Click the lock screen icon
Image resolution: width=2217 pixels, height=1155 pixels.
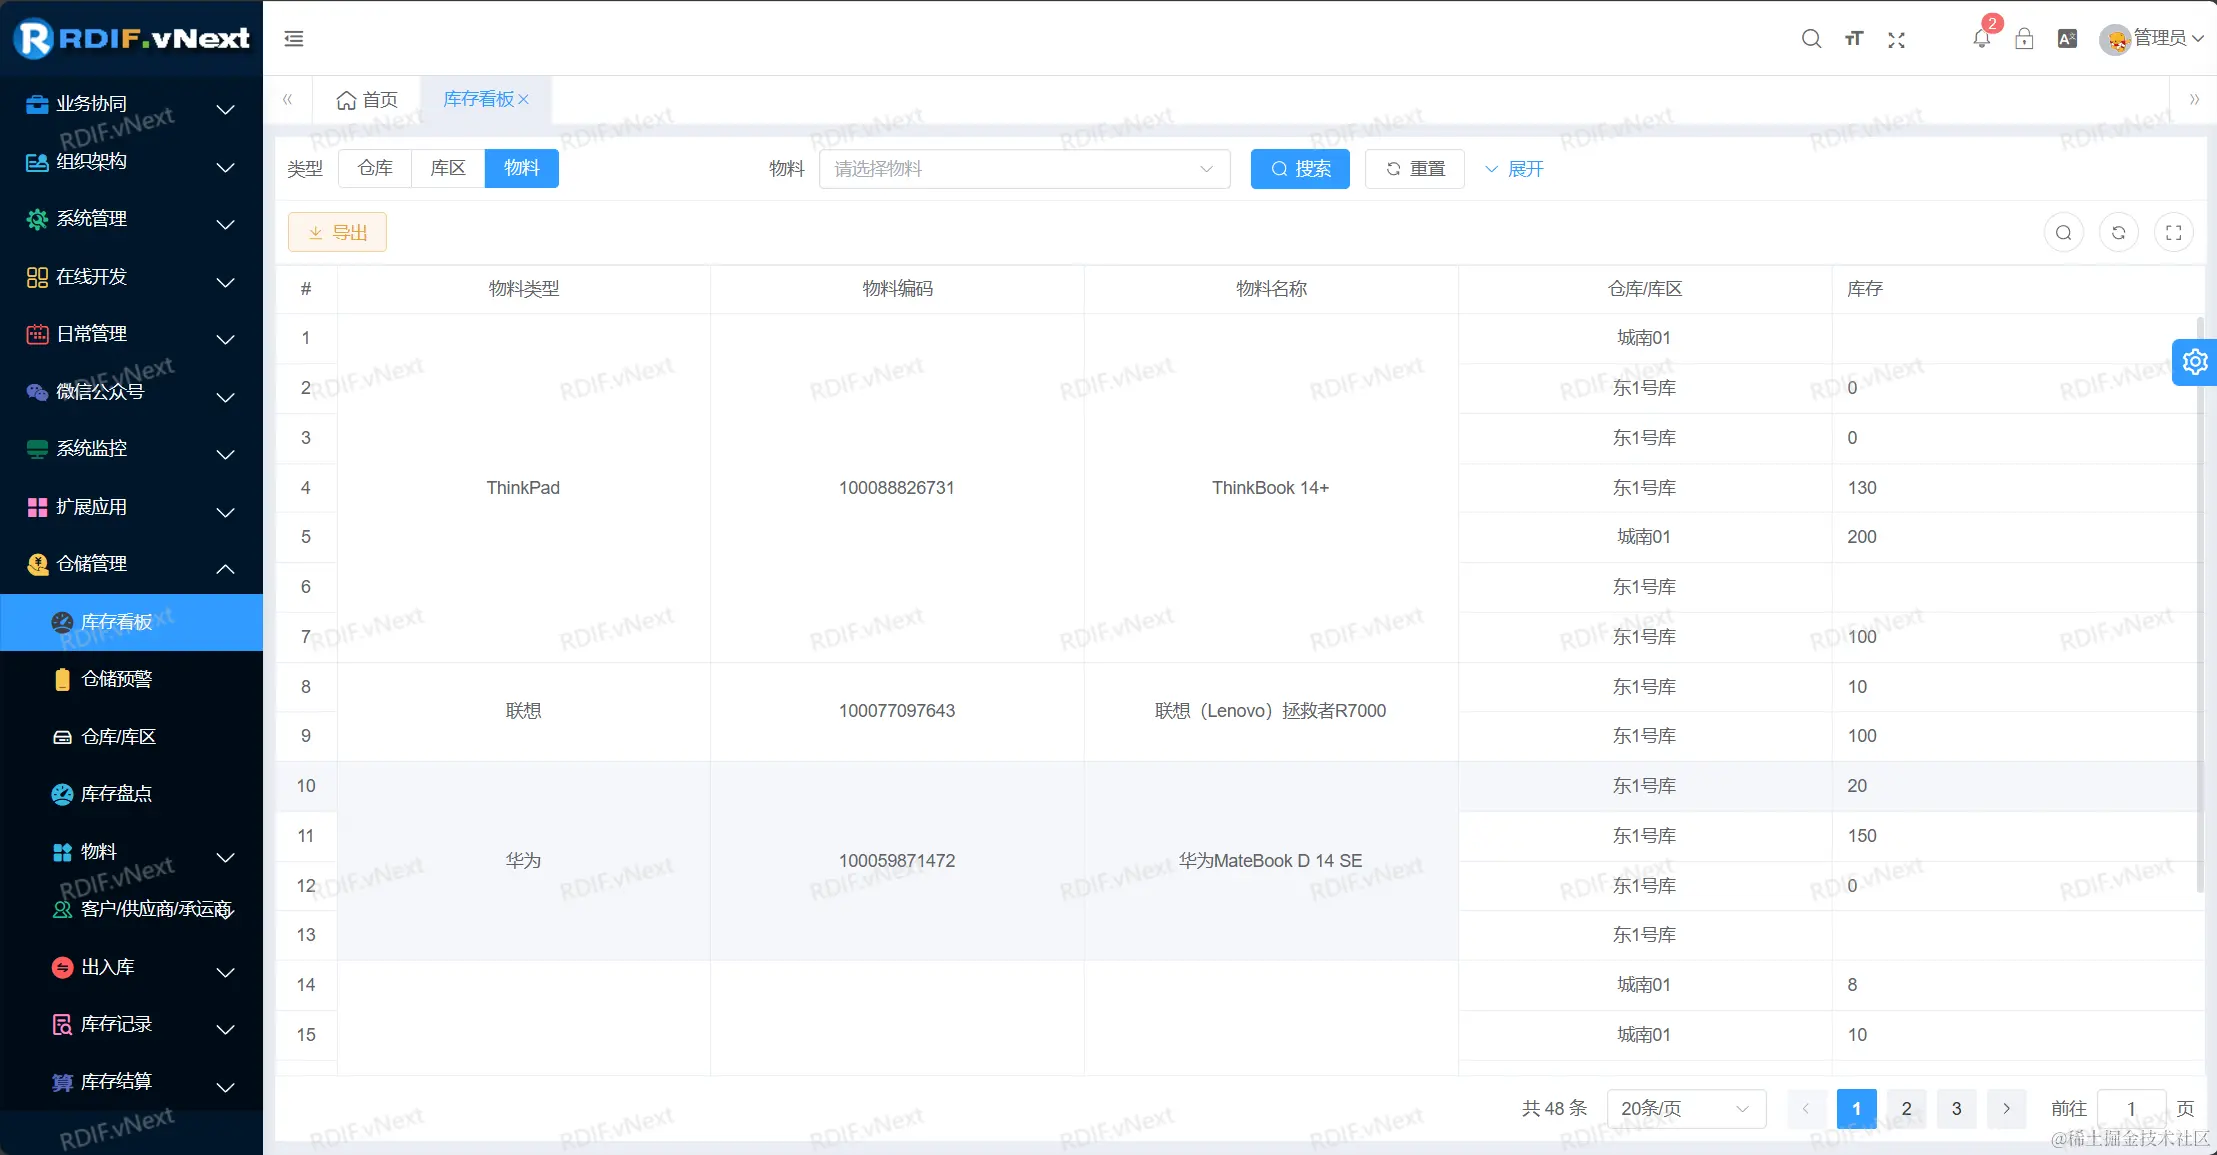coord(2024,39)
